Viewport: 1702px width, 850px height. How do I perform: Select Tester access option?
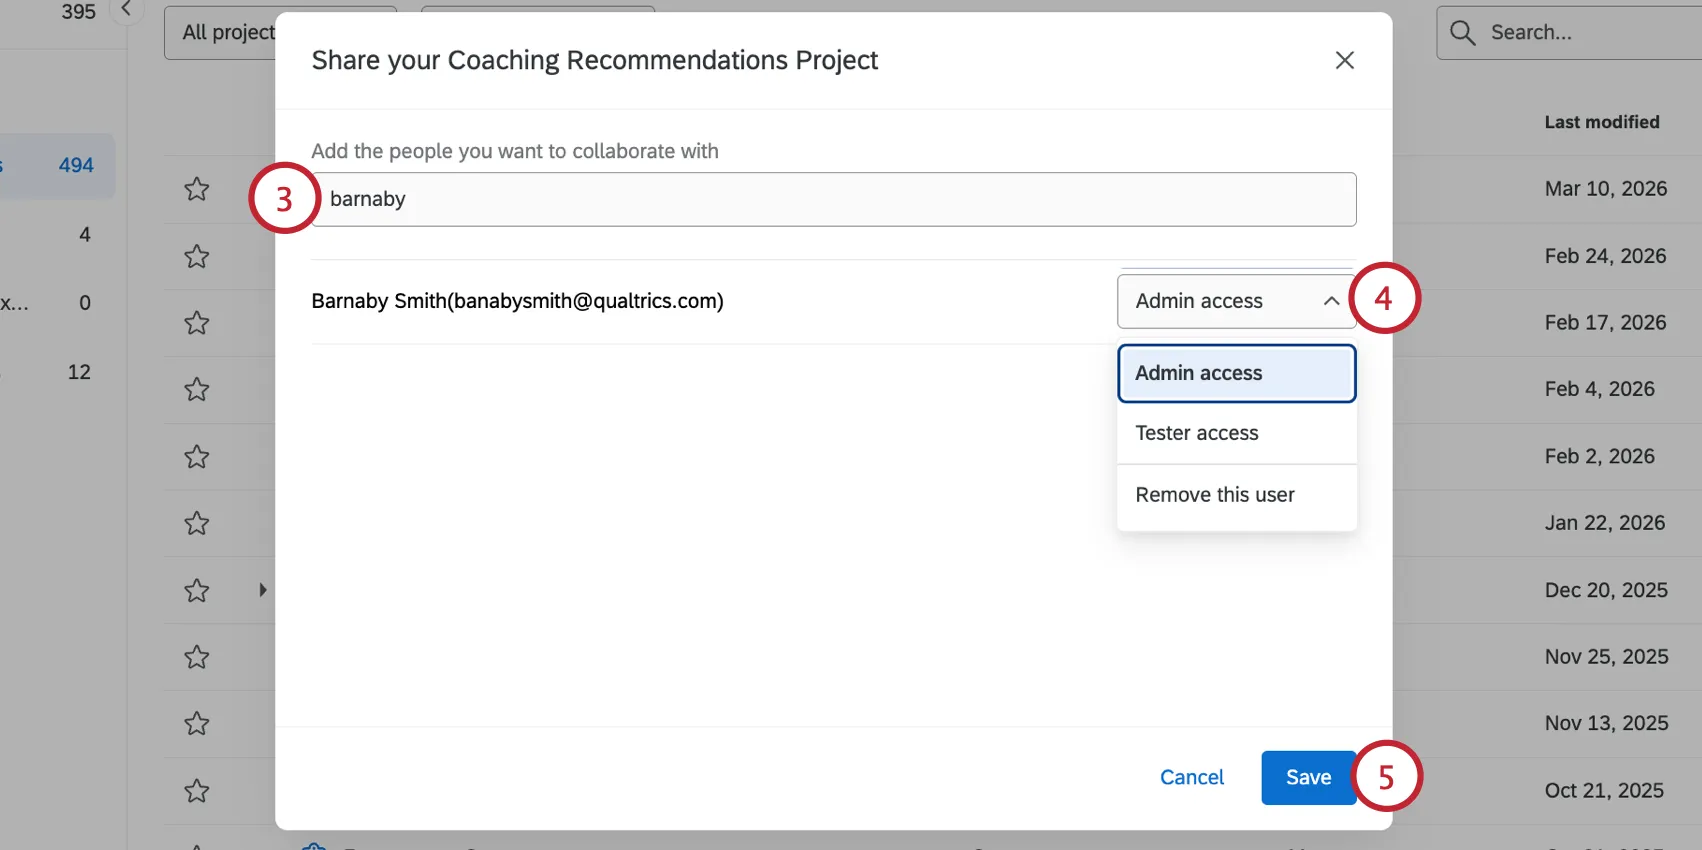coord(1236,433)
